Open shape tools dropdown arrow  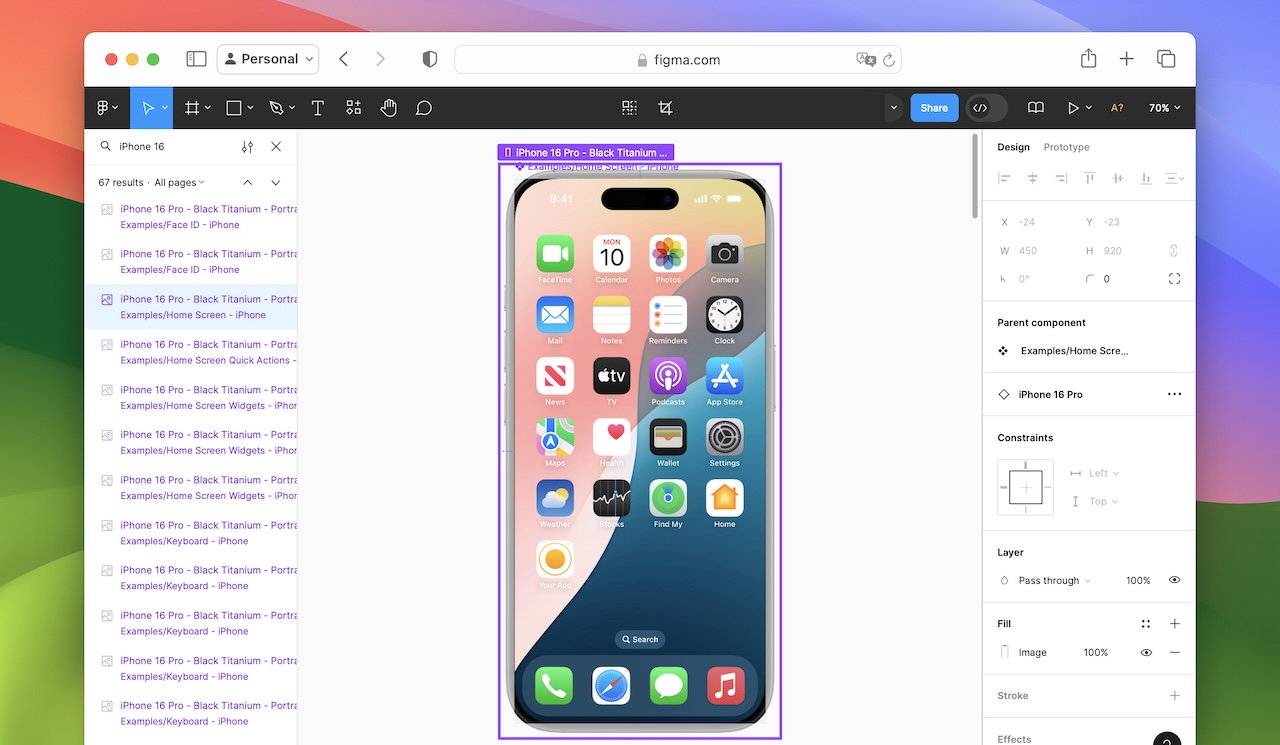pos(250,108)
